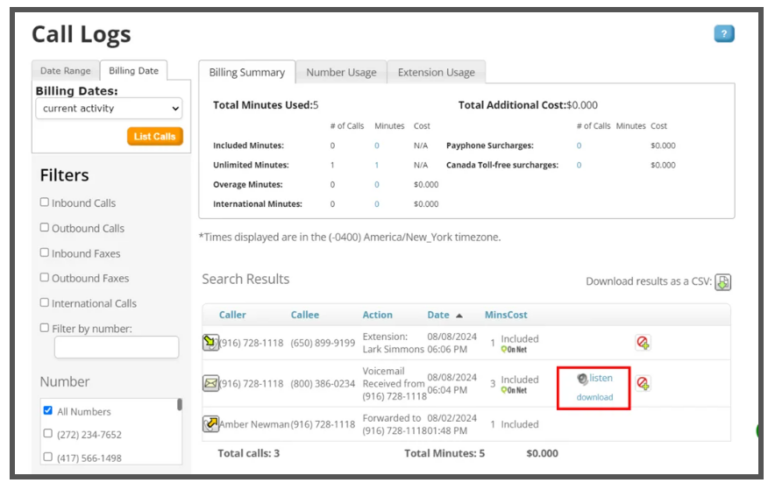Click voicemail envelope icon for (800) 386-0234 row
The width and height of the screenshot is (768, 490).
(x=211, y=383)
